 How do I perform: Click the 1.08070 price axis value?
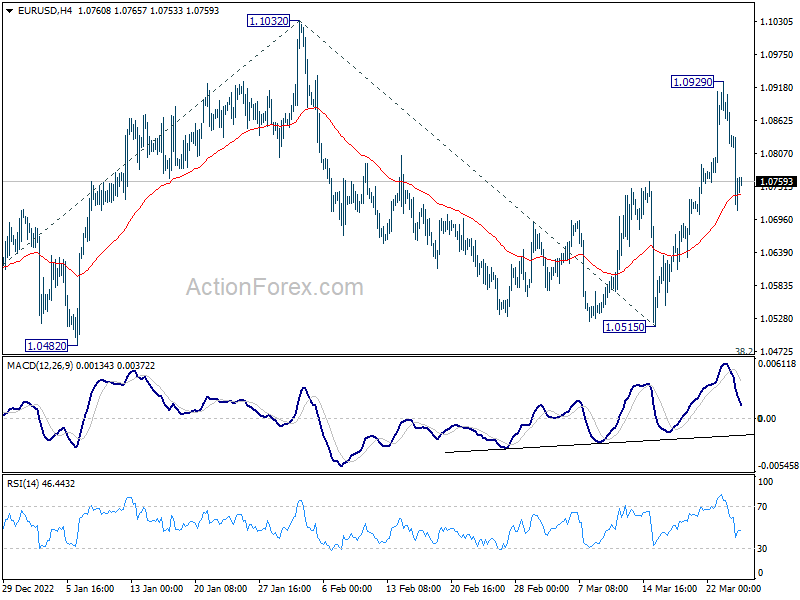click(x=776, y=154)
